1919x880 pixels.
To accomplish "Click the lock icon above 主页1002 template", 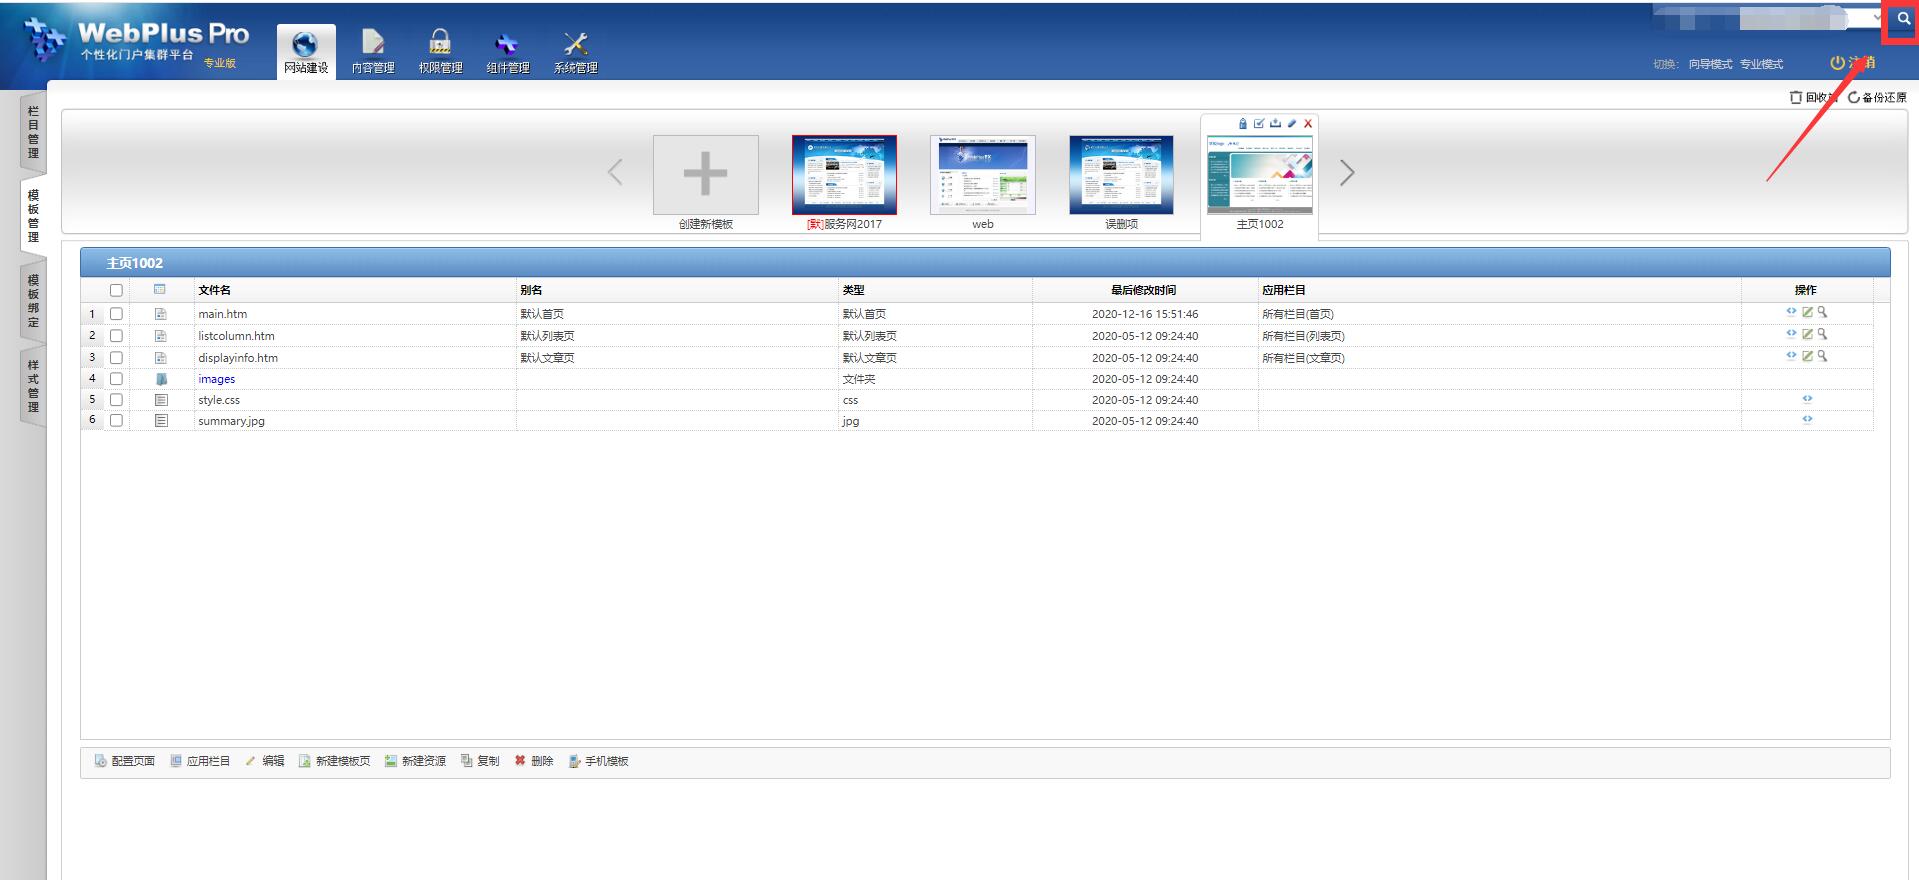I will pyautogui.click(x=1243, y=124).
